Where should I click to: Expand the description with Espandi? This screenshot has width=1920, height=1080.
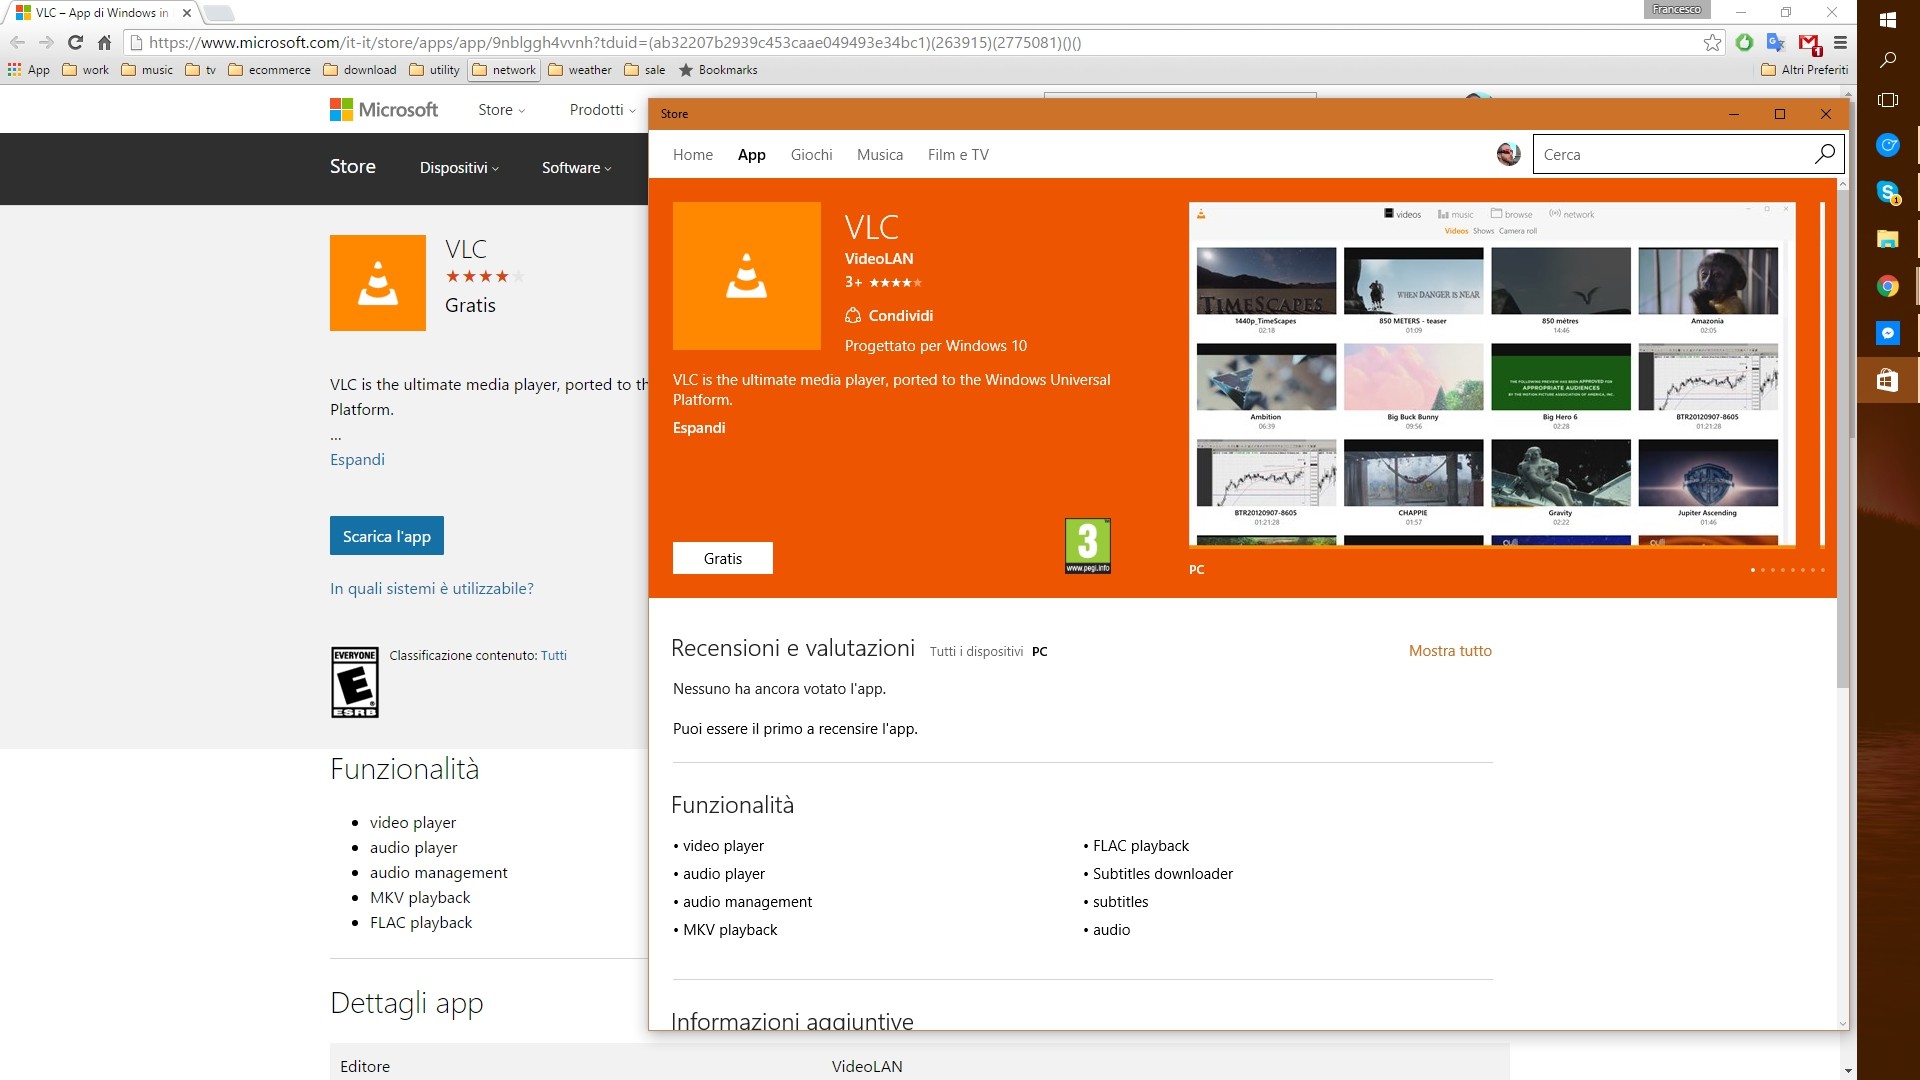click(699, 427)
